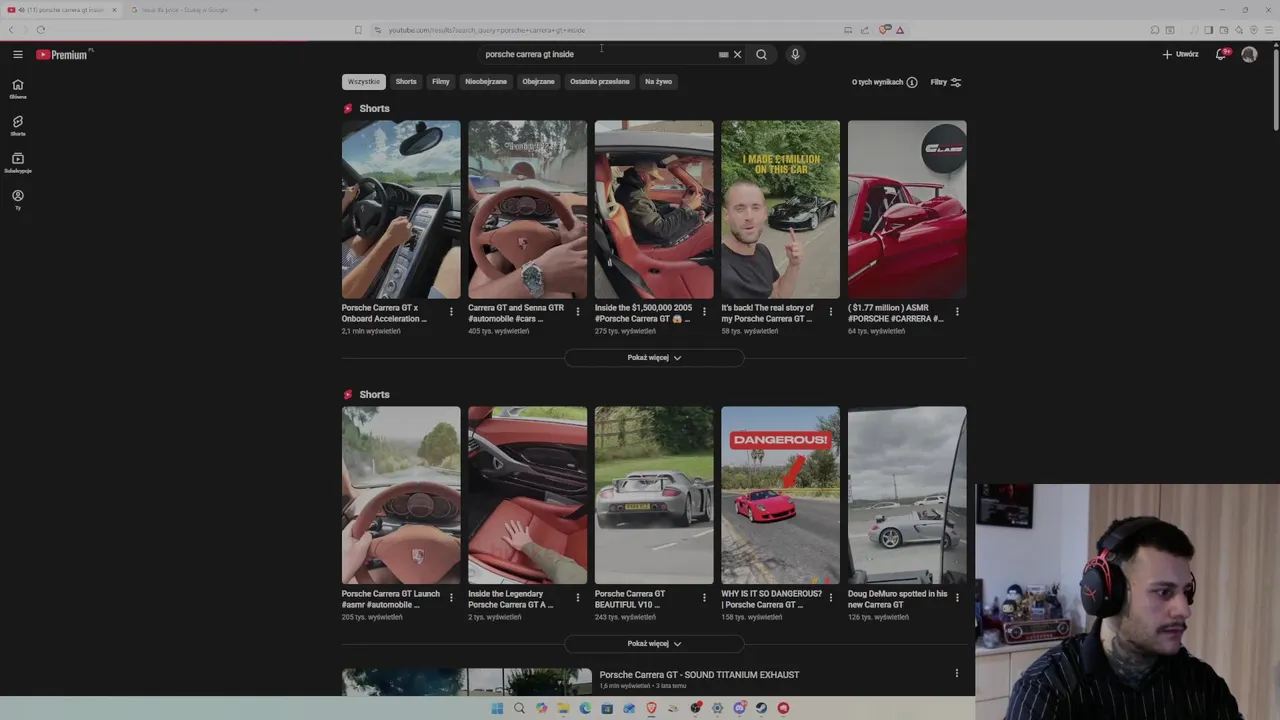The height and width of the screenshot is (720, 1280).
Task: Open Porsche Carrera GT x Onboard Acceleration short
Action: [401, 210]
